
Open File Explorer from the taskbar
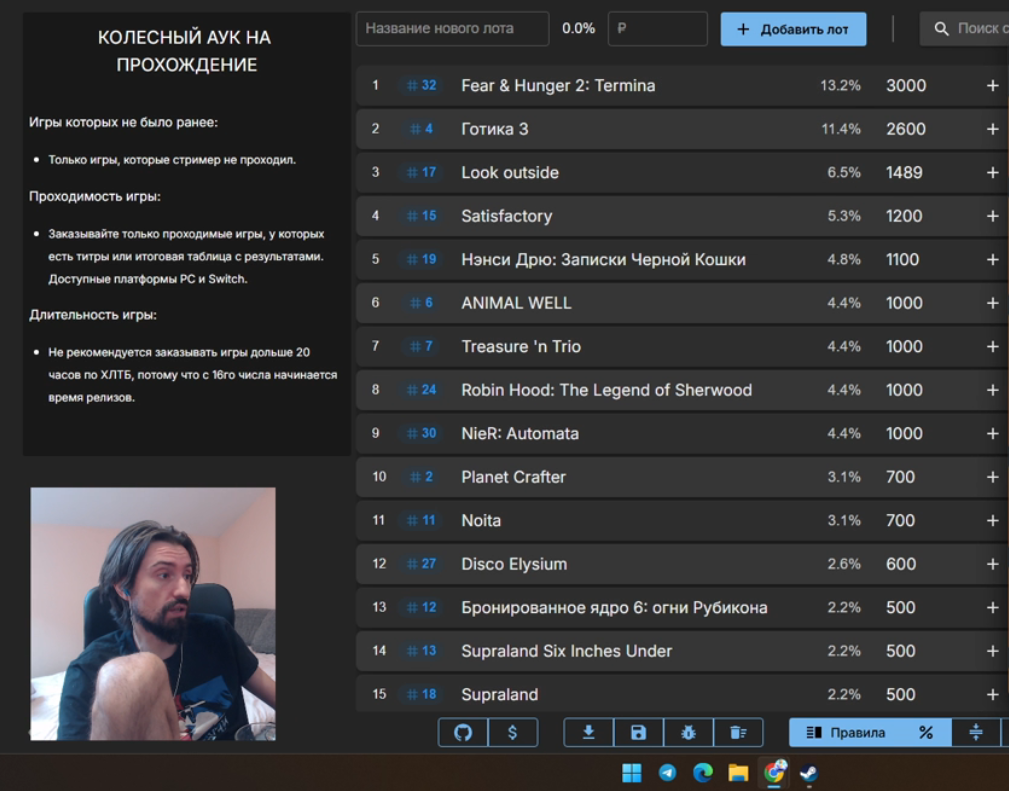tap(738, 772)
